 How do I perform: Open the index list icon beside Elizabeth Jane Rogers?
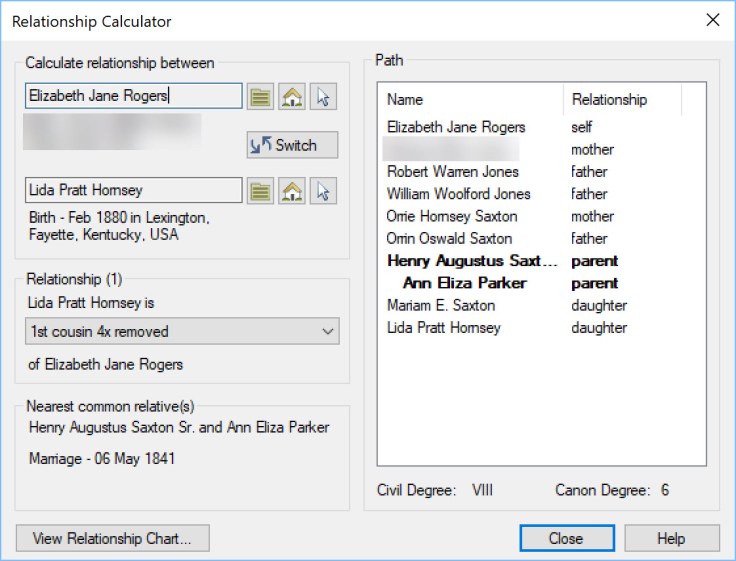tap(261, 97)
